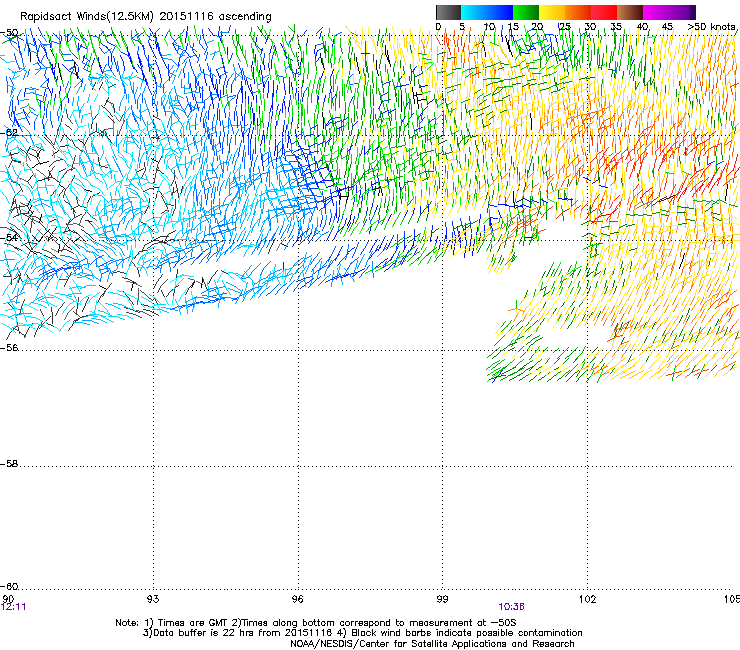Click the '40' legend scale label
The height and width of the screenshot is (650, 740).
pos(643,27)
